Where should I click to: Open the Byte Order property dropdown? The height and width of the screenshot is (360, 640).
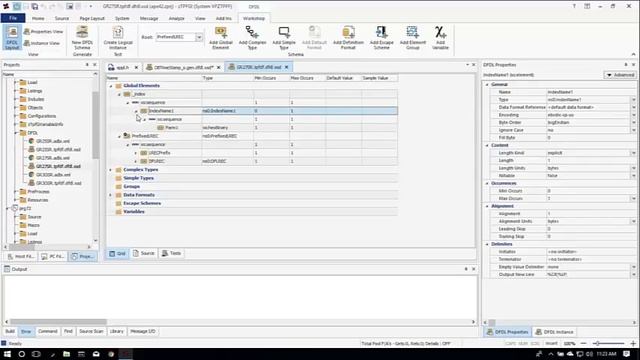coord(633,122)
